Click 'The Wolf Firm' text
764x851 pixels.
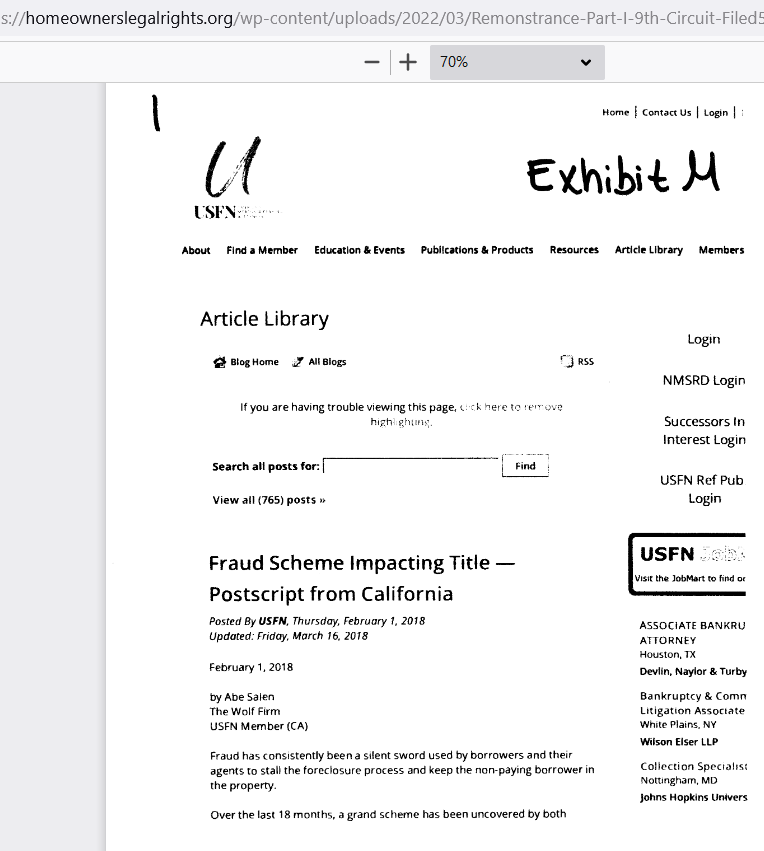(245, 712)
